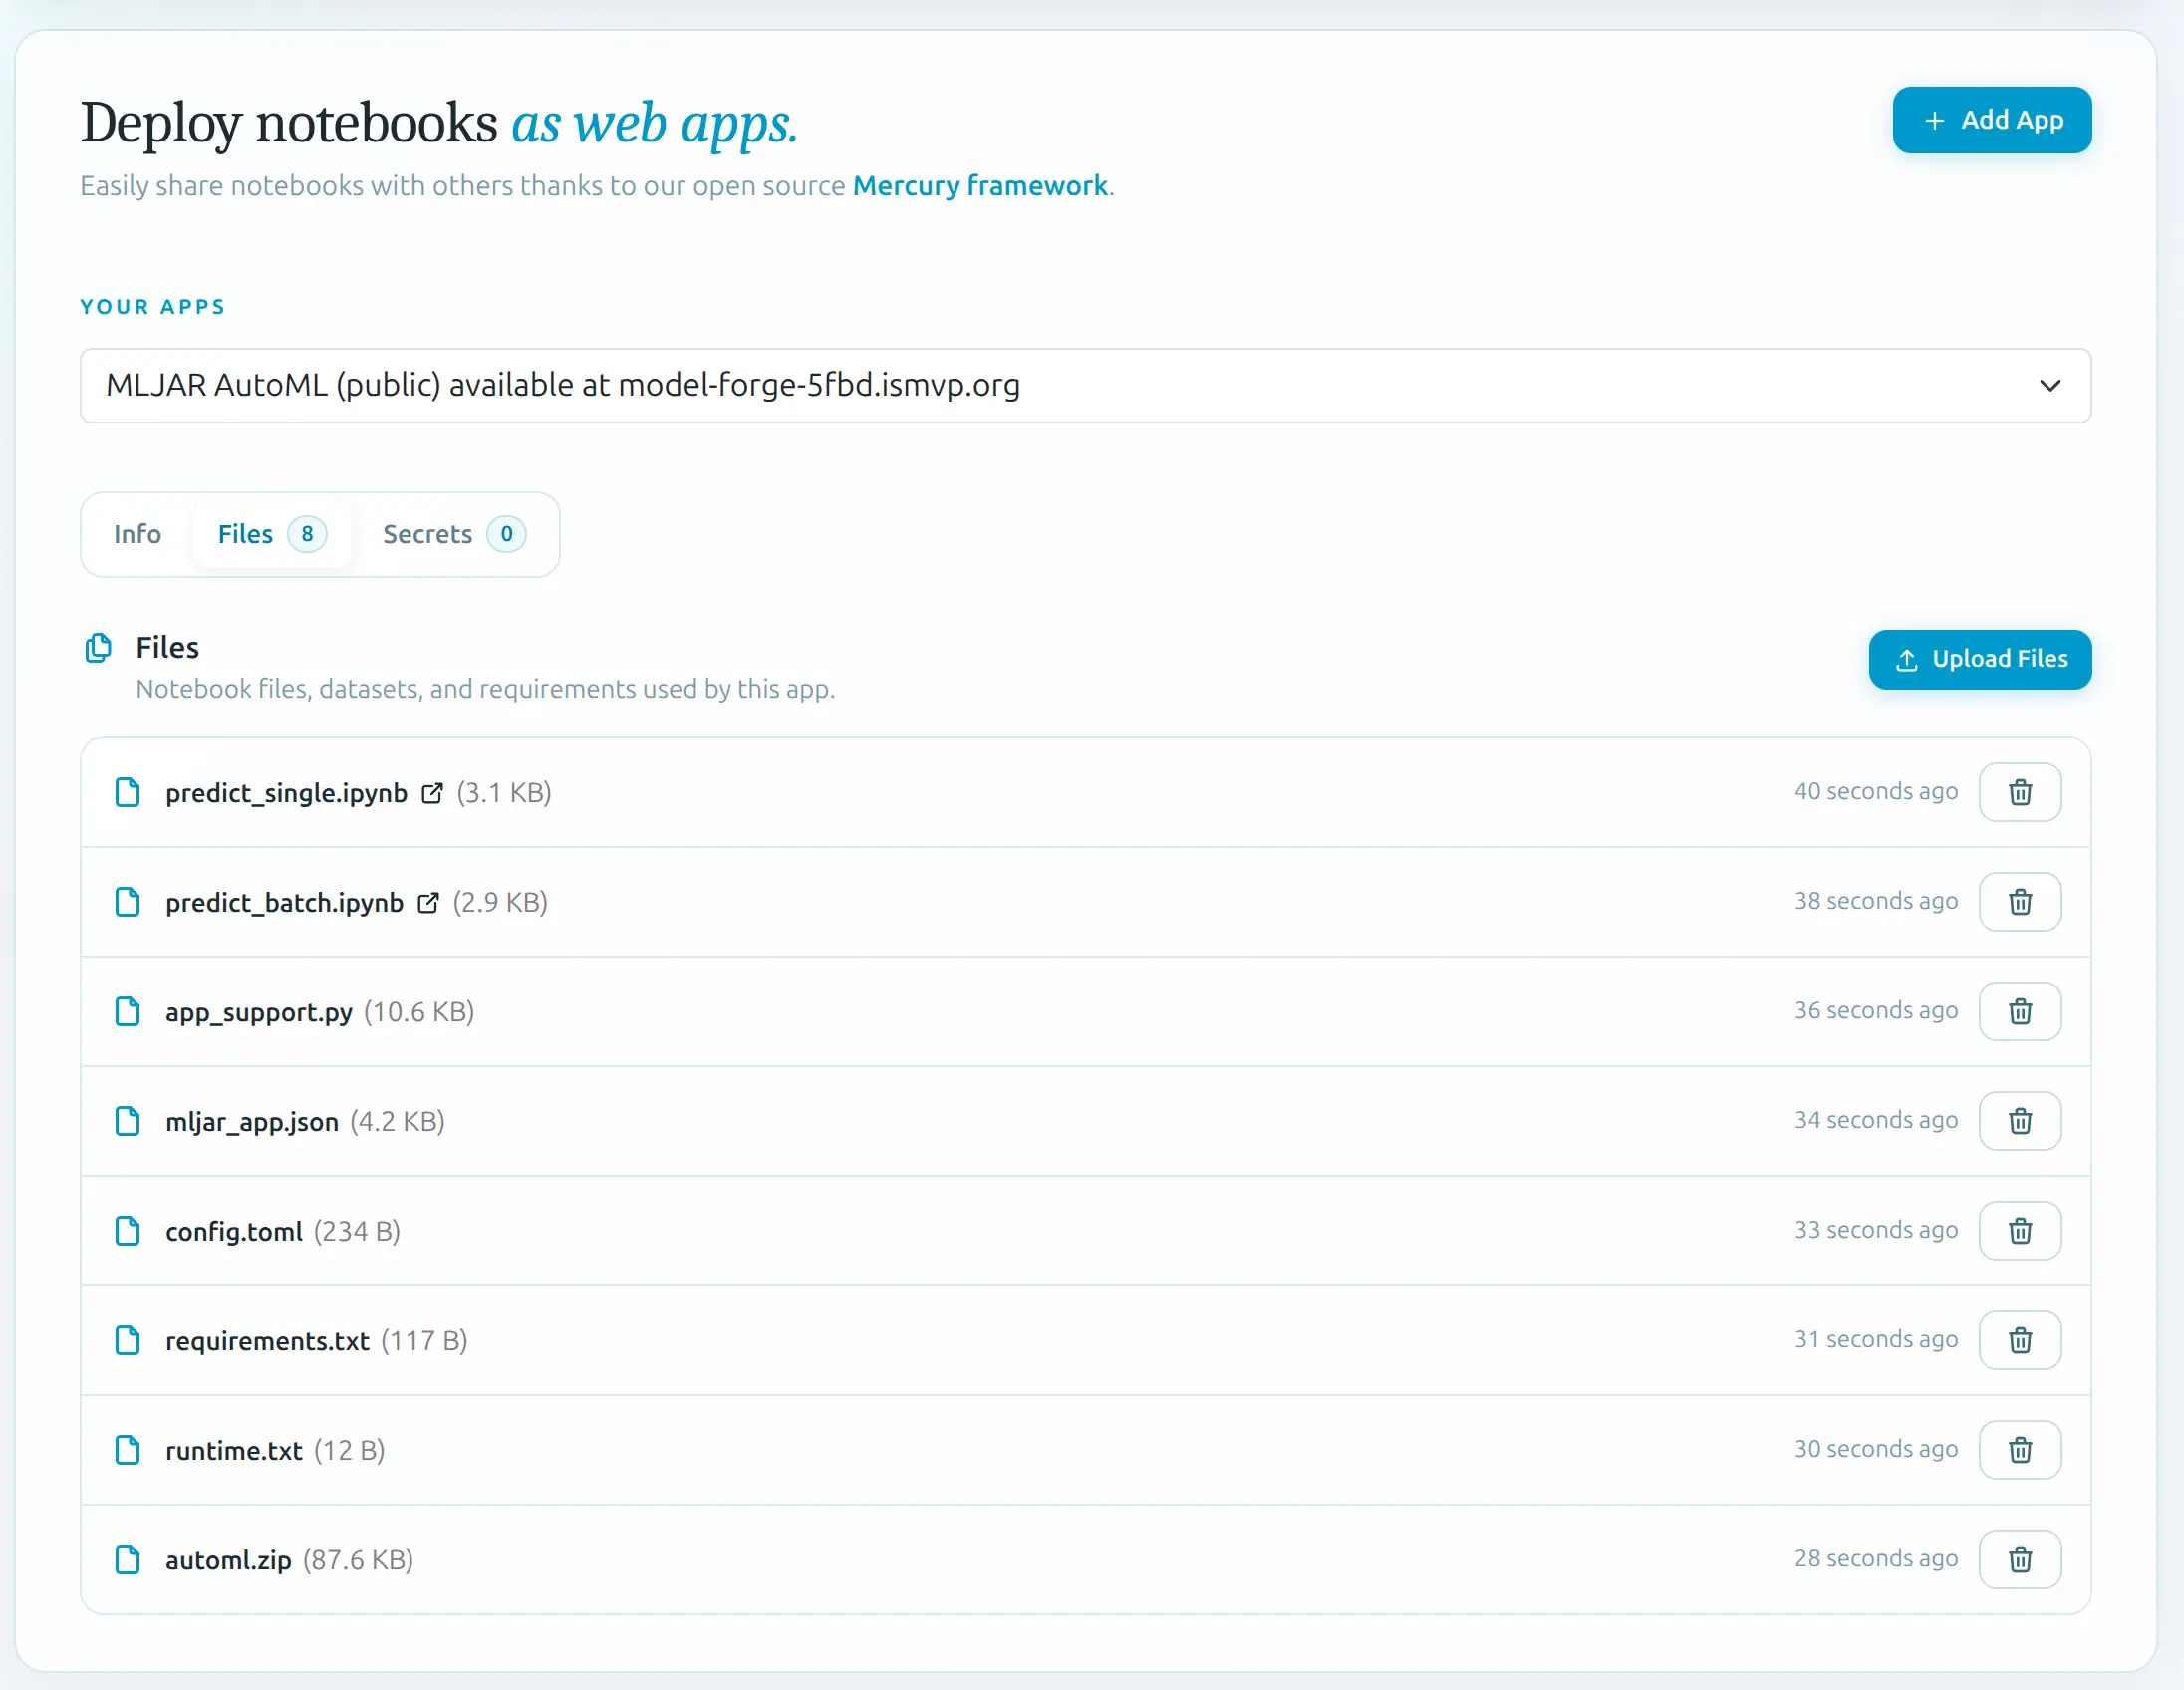Switch to the Files tab
This screenshot has width=2184, height=1690.
pyautogui.click(x=272, y=534)
